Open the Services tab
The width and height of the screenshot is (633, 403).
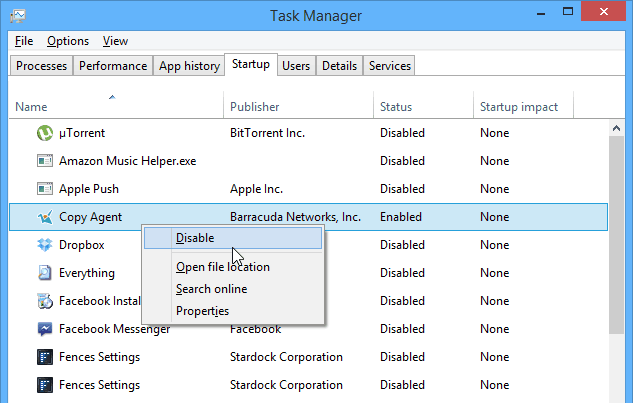[x=390, y=66]
